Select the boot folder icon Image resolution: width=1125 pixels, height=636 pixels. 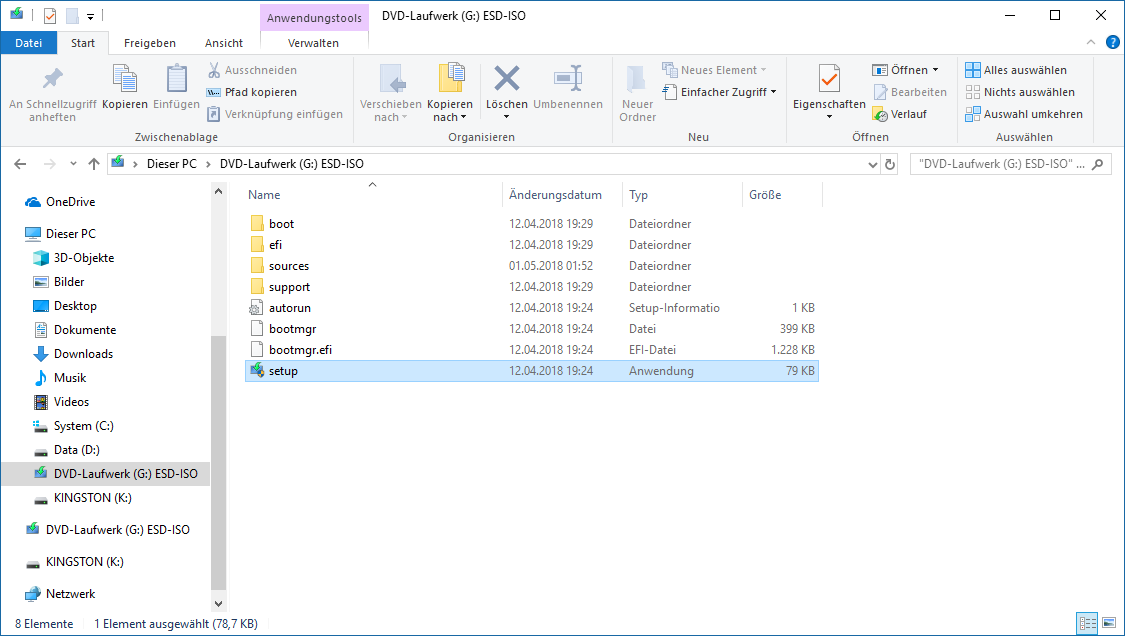(257, 224)
